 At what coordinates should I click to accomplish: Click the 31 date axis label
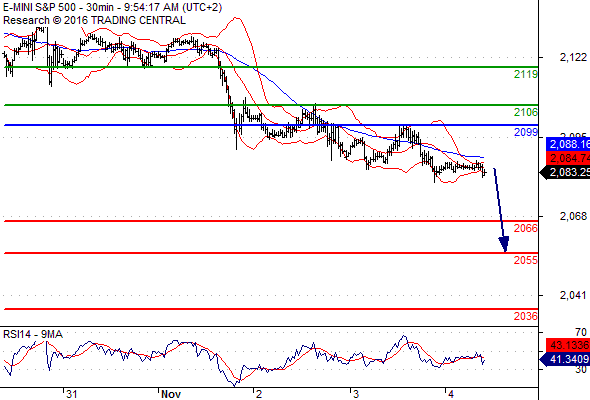tap(71, 394)
